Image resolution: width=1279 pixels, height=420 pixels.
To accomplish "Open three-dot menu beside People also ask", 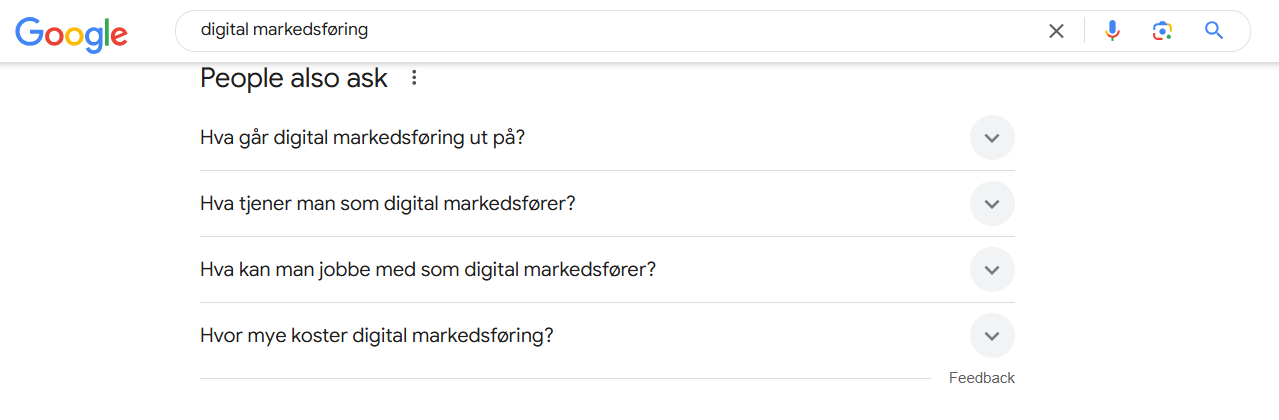I will click(415, 78).
